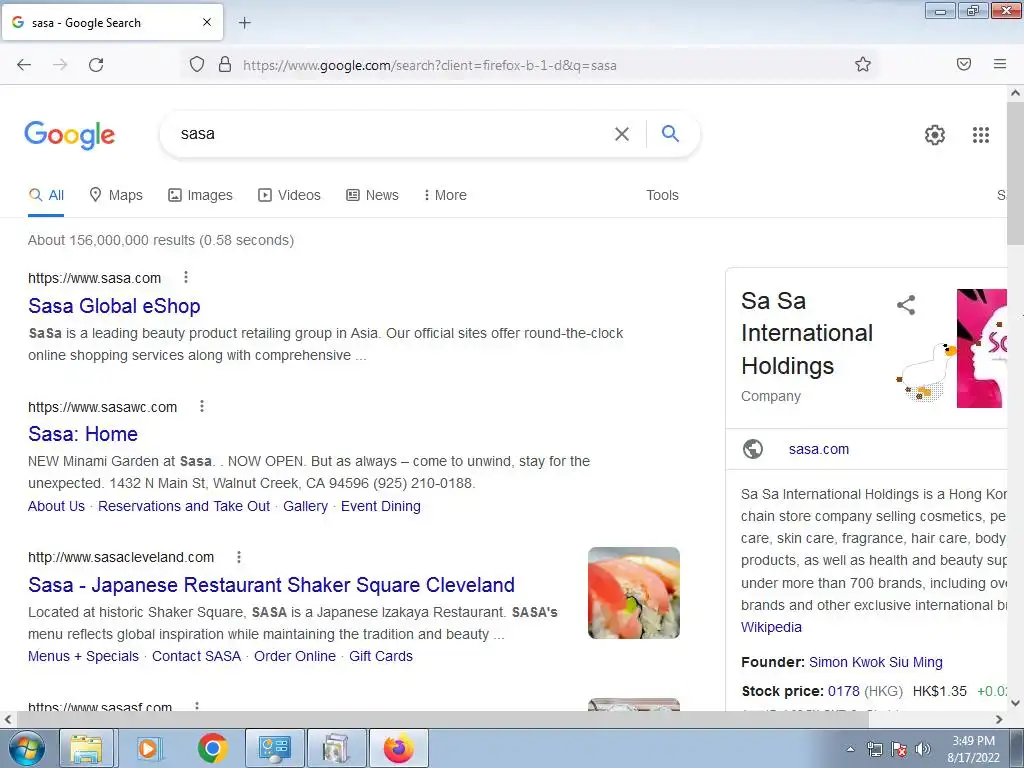Click the forward navigation arrow
1024x768 pixels.
coord(60,65)
